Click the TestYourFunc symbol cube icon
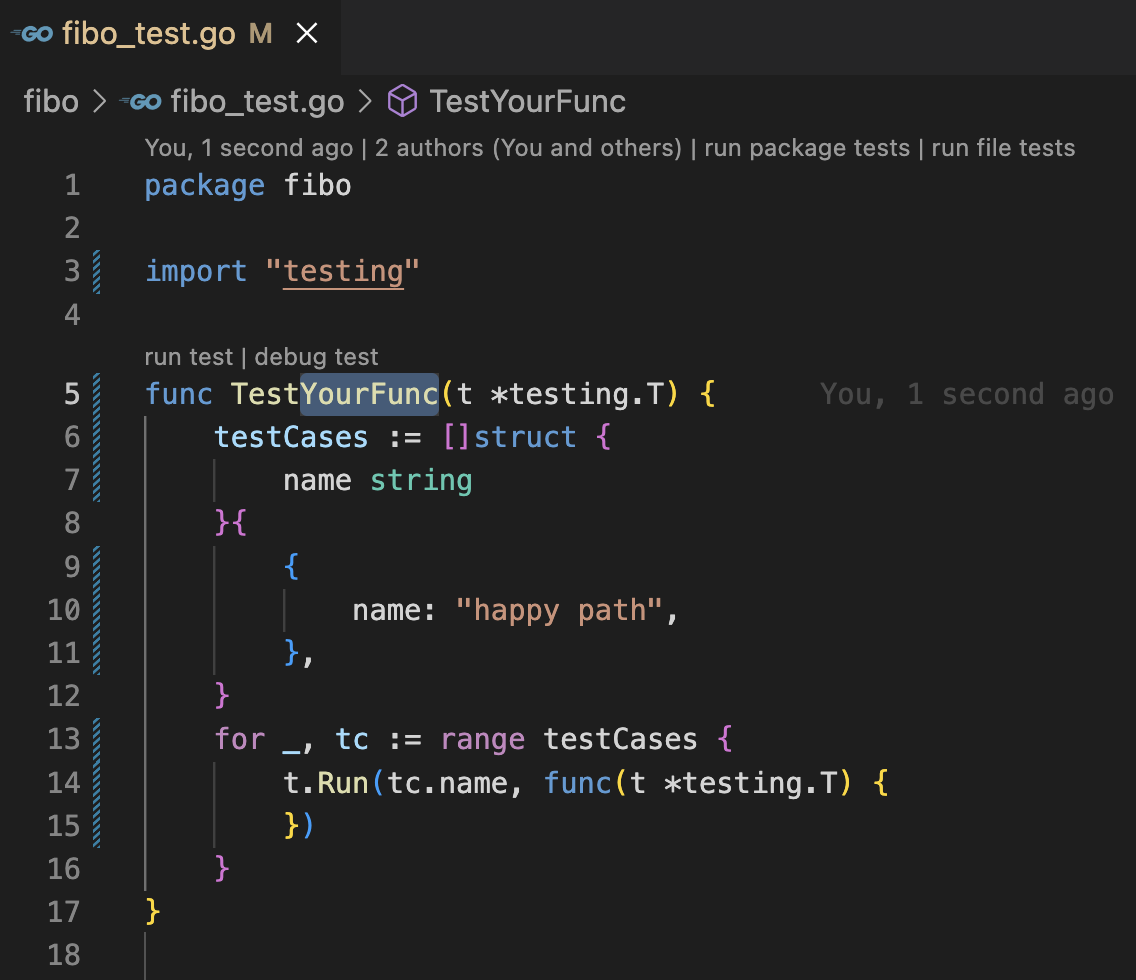 pos(402,101)
